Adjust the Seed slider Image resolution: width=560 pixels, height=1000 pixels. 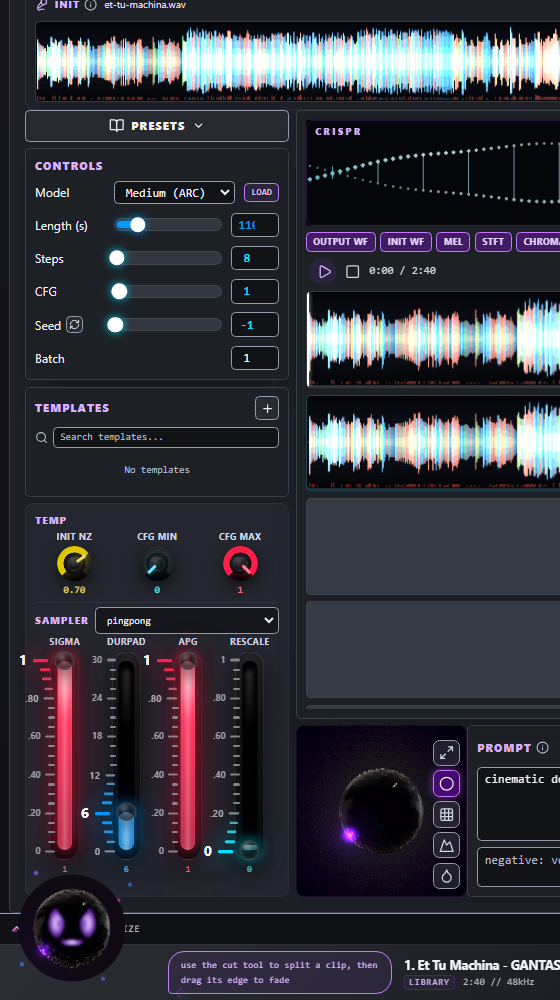[x=168, y=325]
